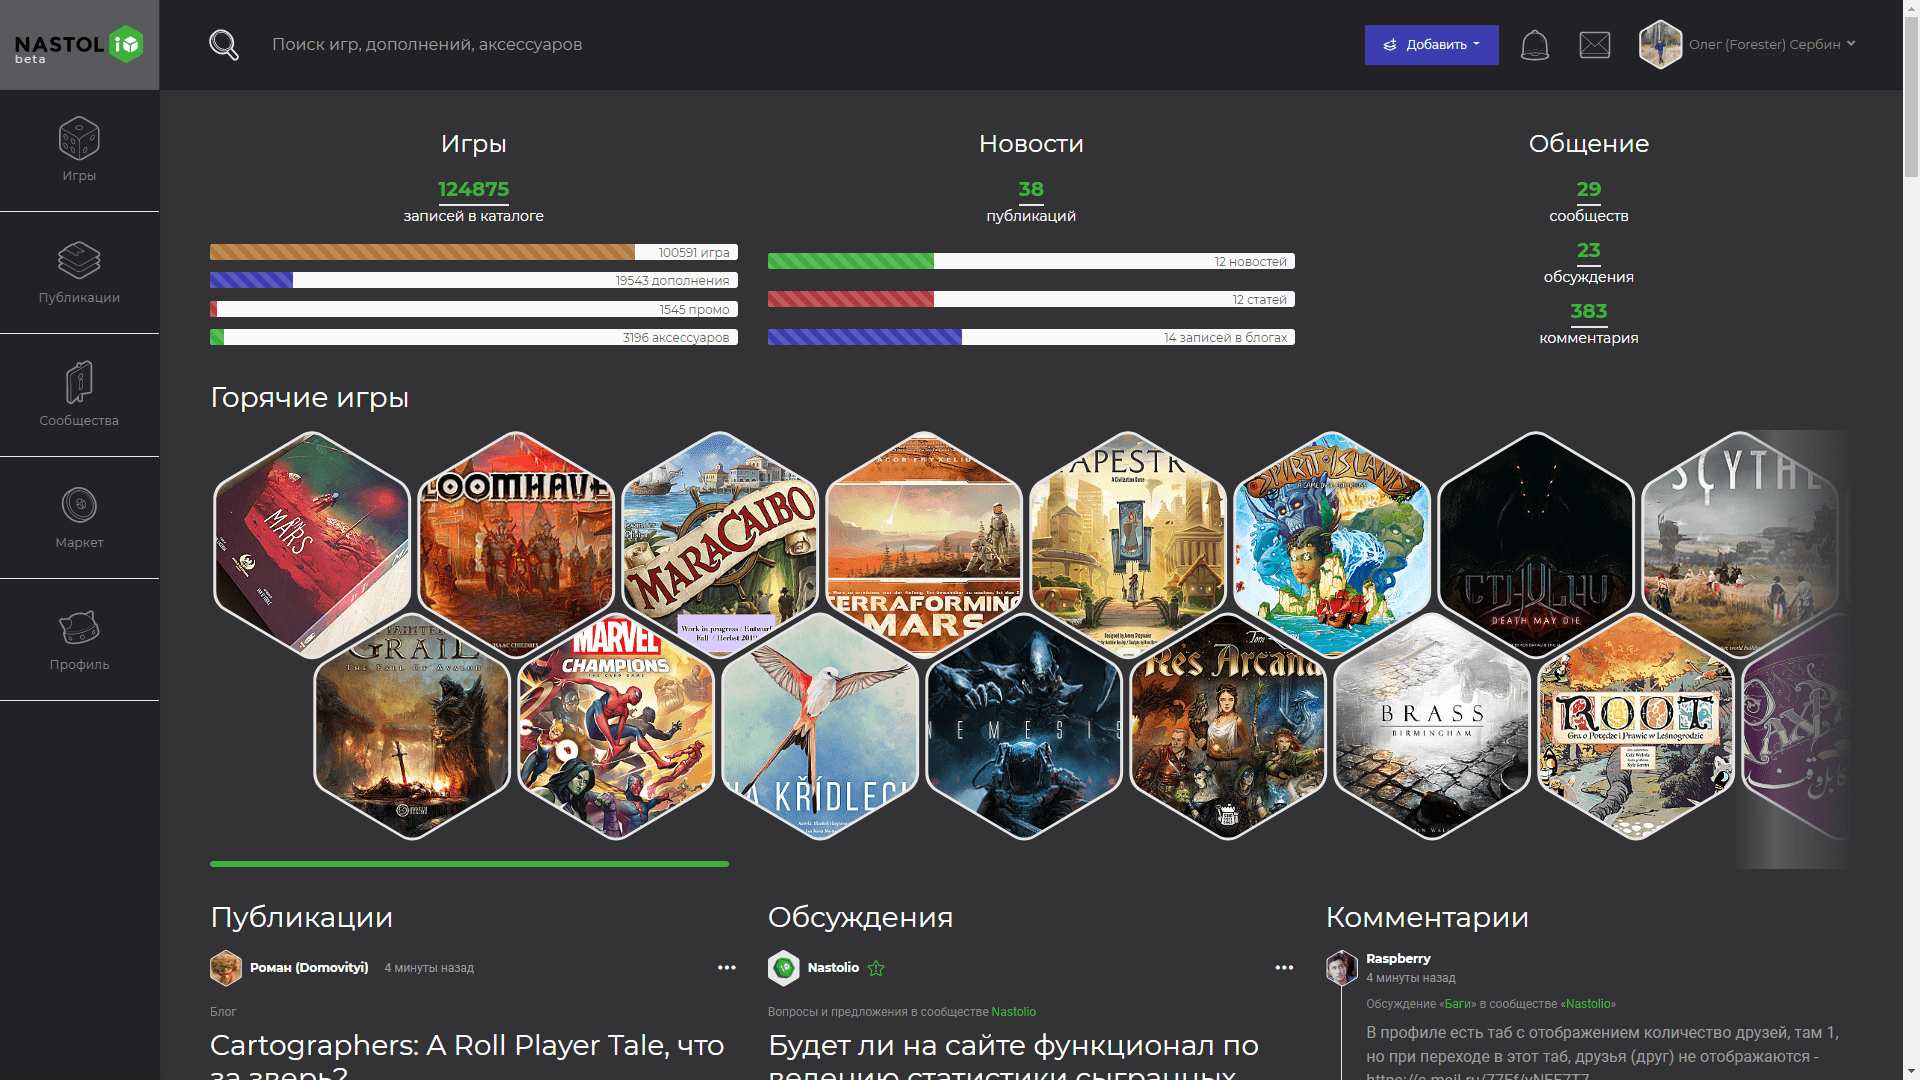Click the 3196 аксессуаров bar
1920x1080 pixels.
474,337
